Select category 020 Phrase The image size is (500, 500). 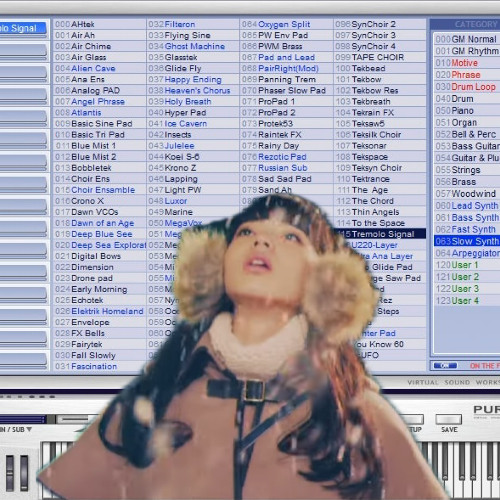point(467,75)
